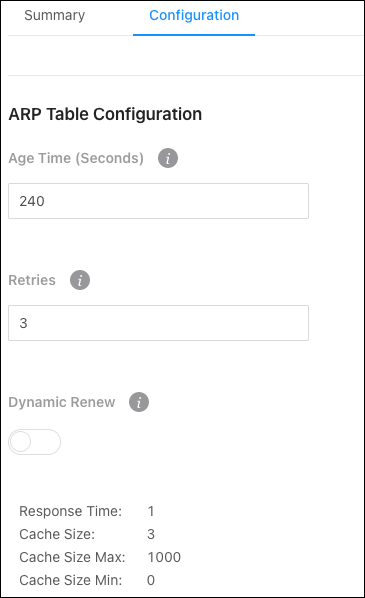Click the Response Time label
This screenshot has height=598, width=365.
(71, 511)
